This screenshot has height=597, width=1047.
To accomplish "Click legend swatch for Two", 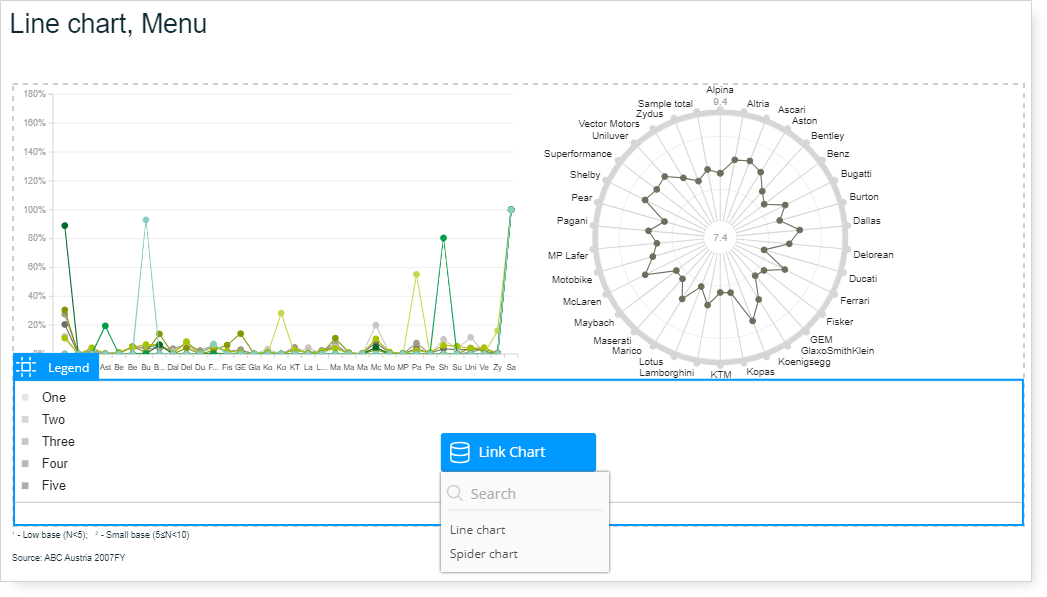I will tap(25, 419).
